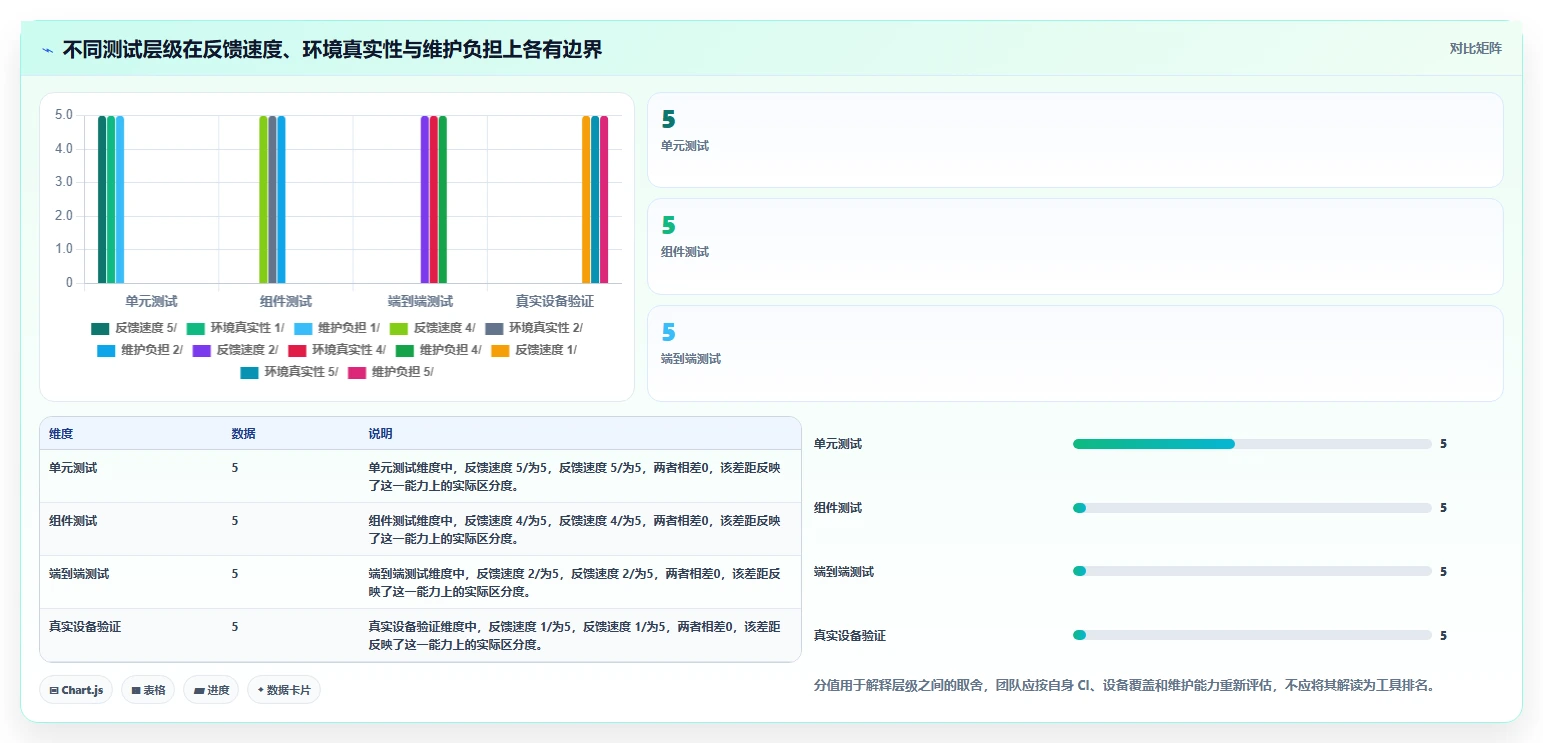The image size is (1543, 743).
Task: Open the 单元测试 data card
Action: tap(1075, 140)
